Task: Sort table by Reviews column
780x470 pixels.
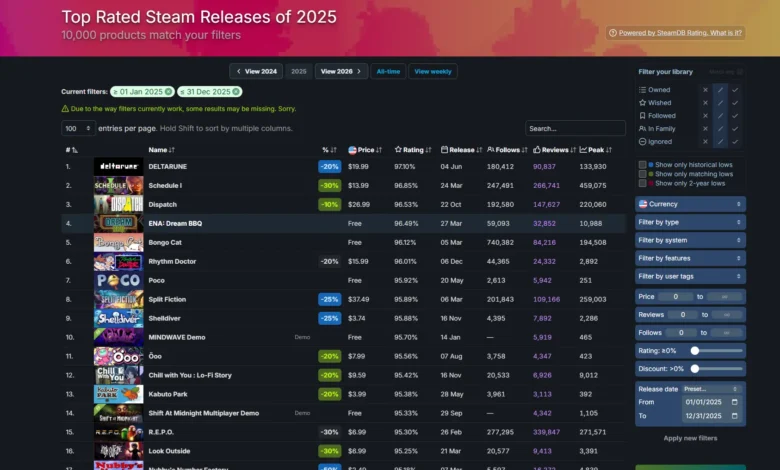Action: tap(554, 150)
